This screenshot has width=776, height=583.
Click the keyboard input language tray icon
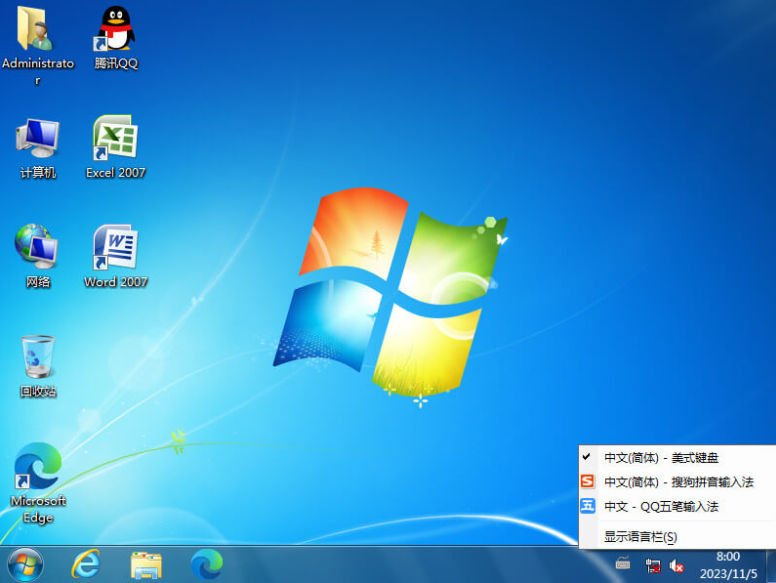click(623, 563)
